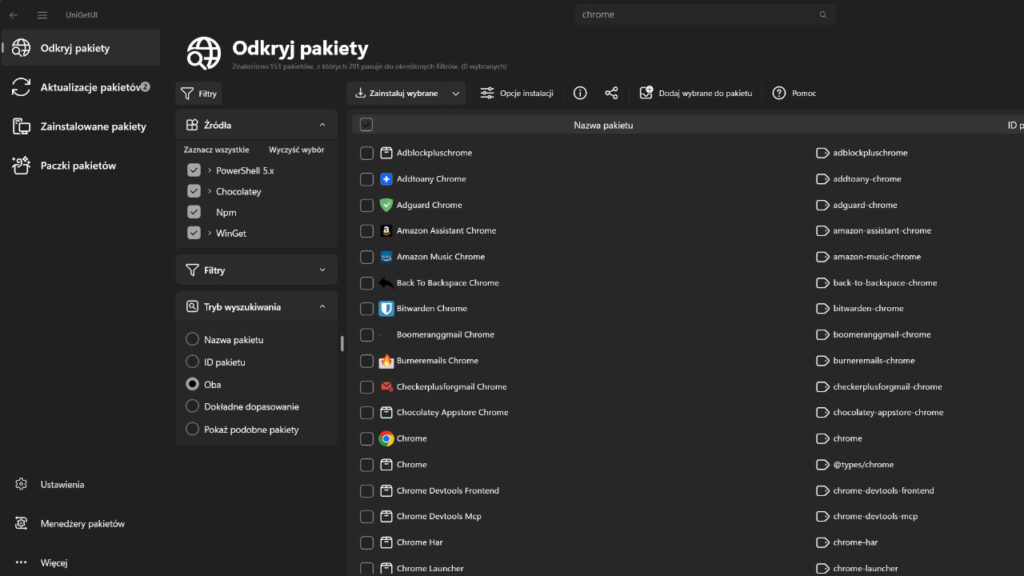Open the package info icon on the toolbar
This screenshot has width=1024, height=576.
click(579, 92)
